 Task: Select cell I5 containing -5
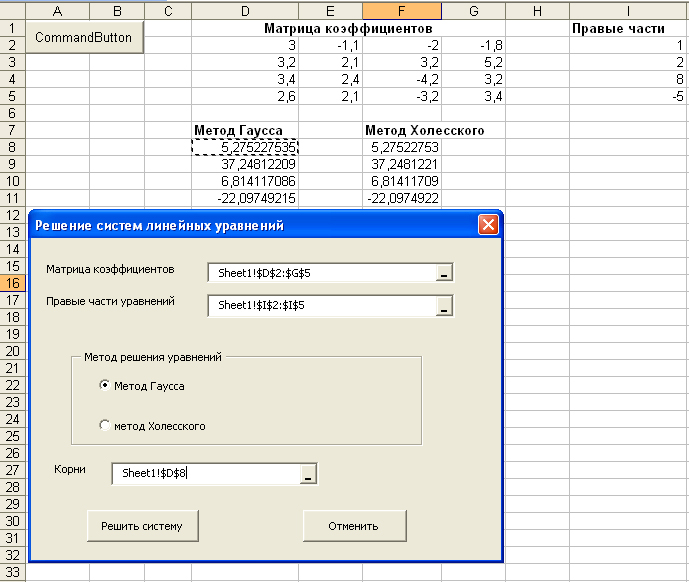[628, 97]
